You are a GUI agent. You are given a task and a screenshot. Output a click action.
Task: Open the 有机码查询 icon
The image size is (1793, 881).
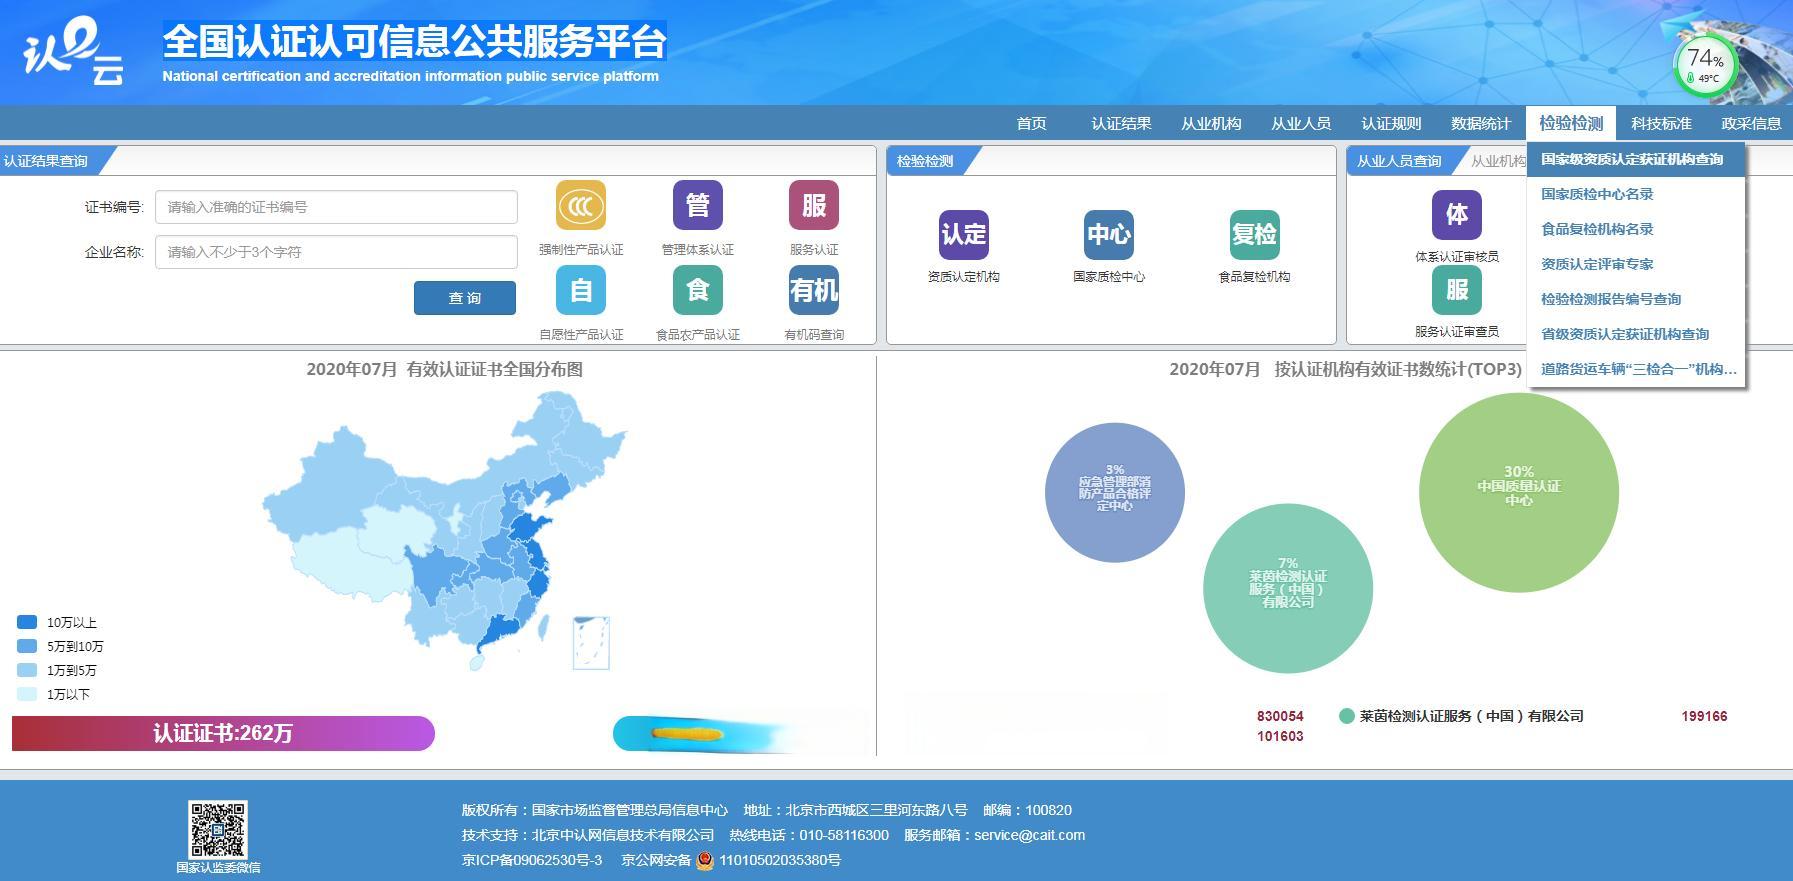tap(814, 291)
